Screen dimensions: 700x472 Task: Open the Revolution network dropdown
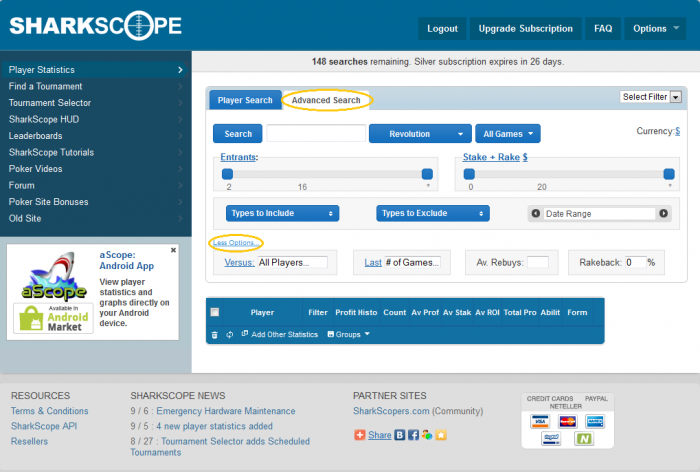(420, 134)
